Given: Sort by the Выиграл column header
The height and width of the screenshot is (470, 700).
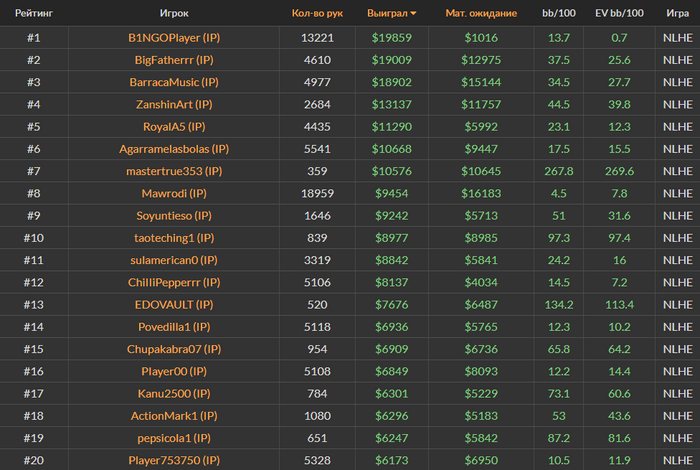Looking at the screenshot, I should click(387, 13).
